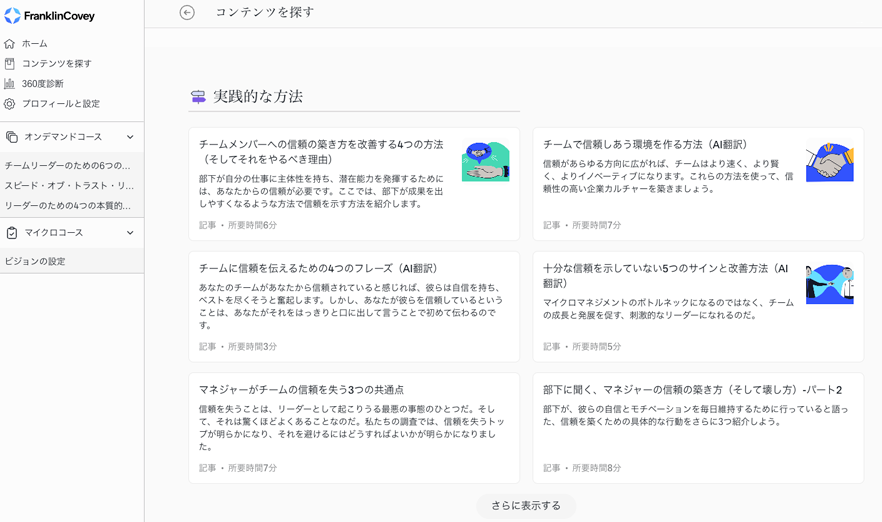Viewport: 882px width, 522px height.
Task: Click the home icon in sidebar
Action: [10, 44]
